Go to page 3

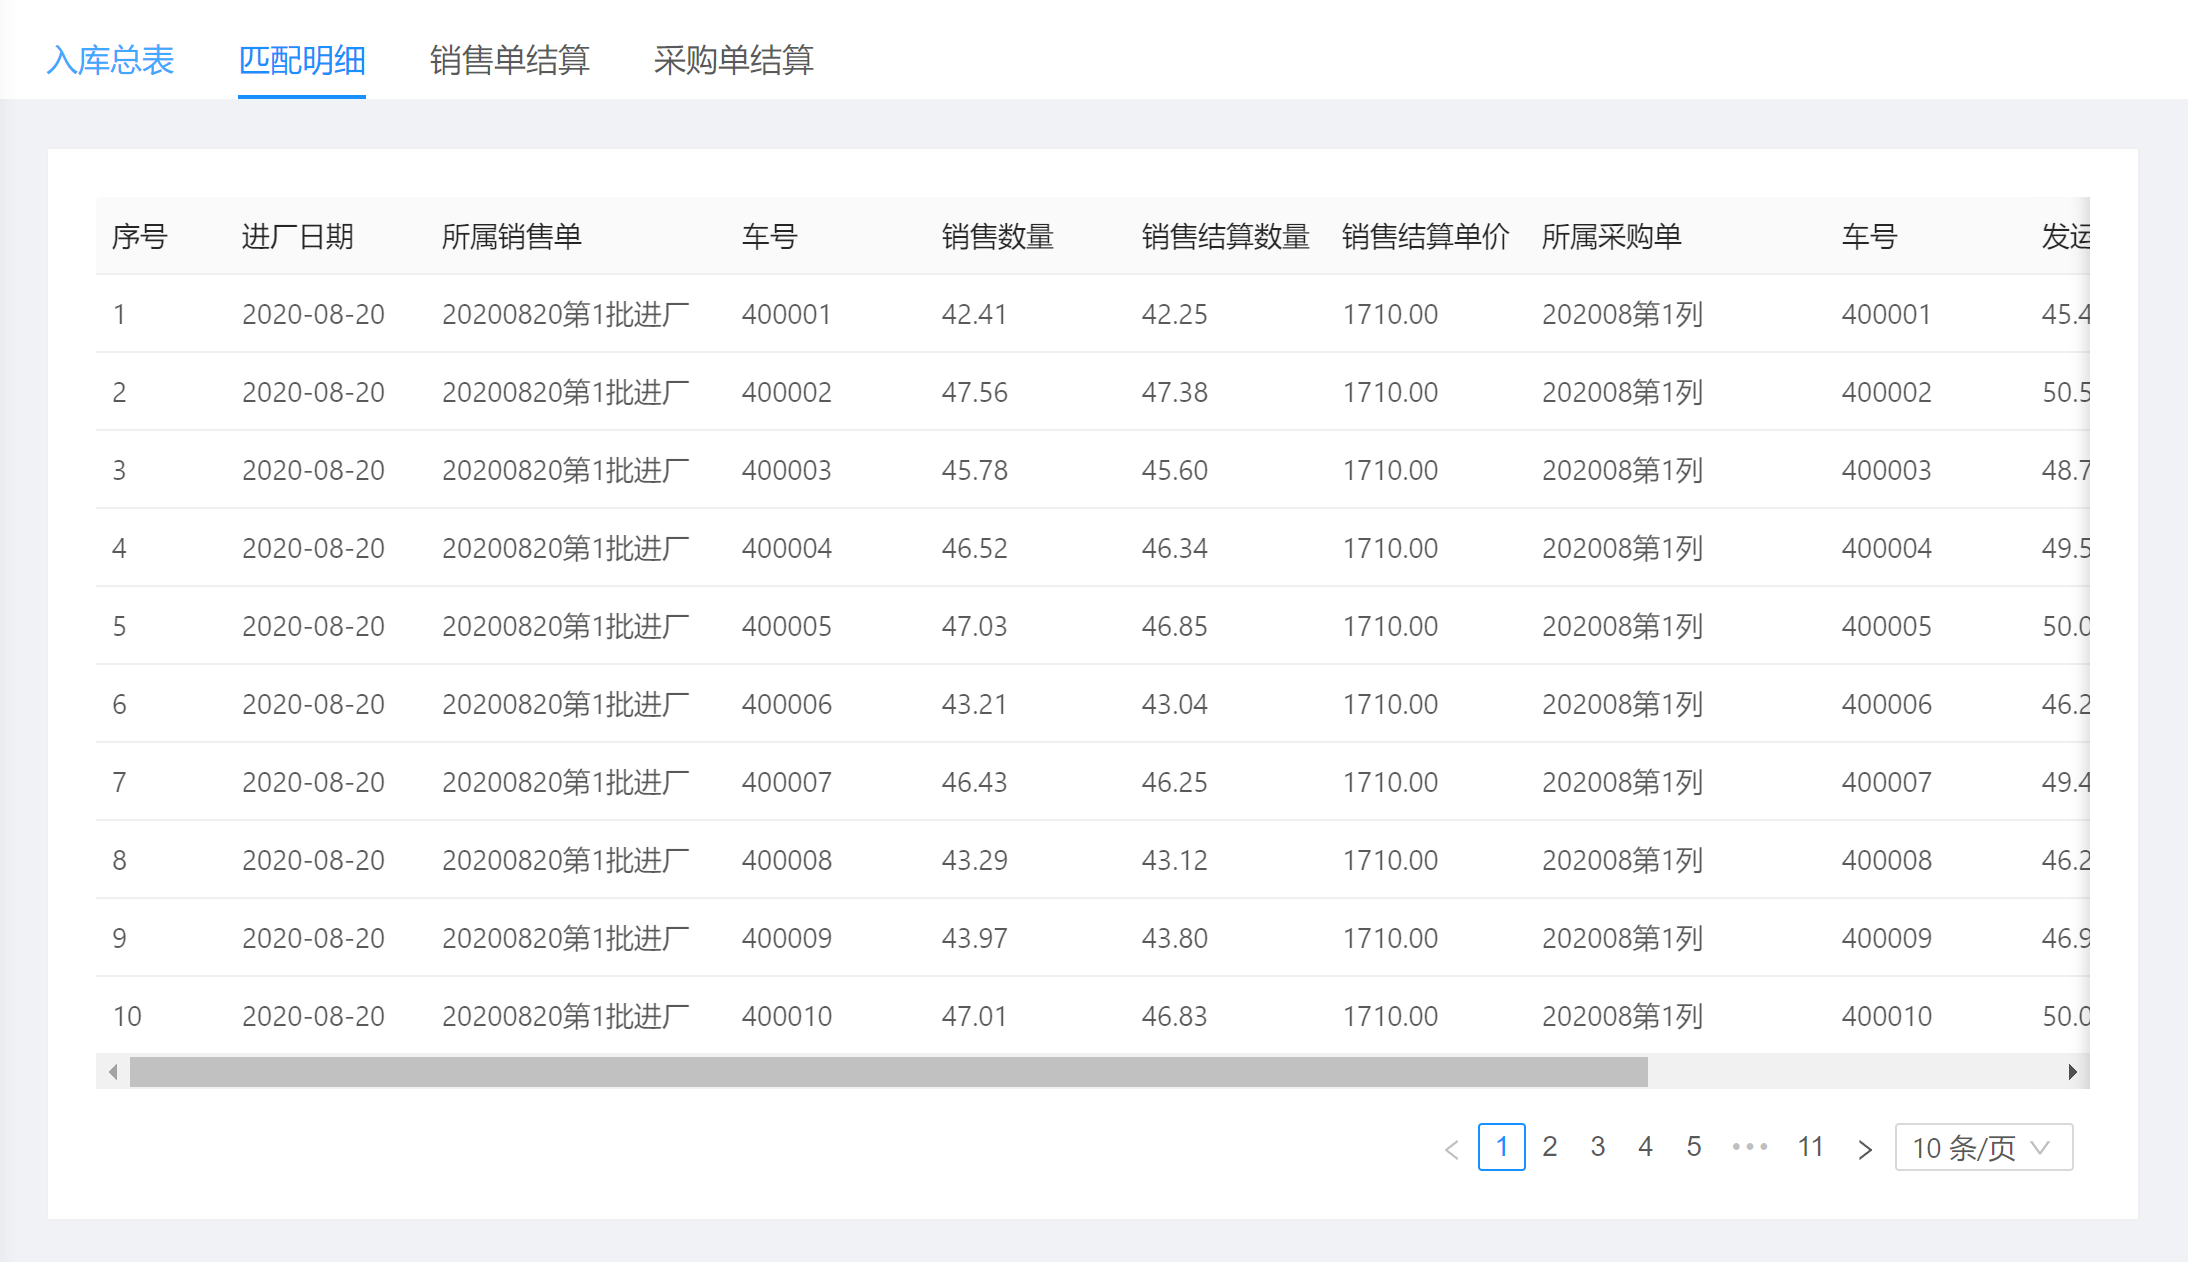coord(1598,1147)
